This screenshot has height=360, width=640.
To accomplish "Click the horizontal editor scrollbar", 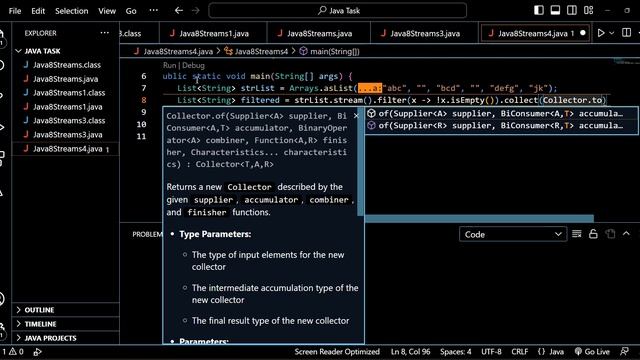I will pyautogui.click(x=479, y=219).
